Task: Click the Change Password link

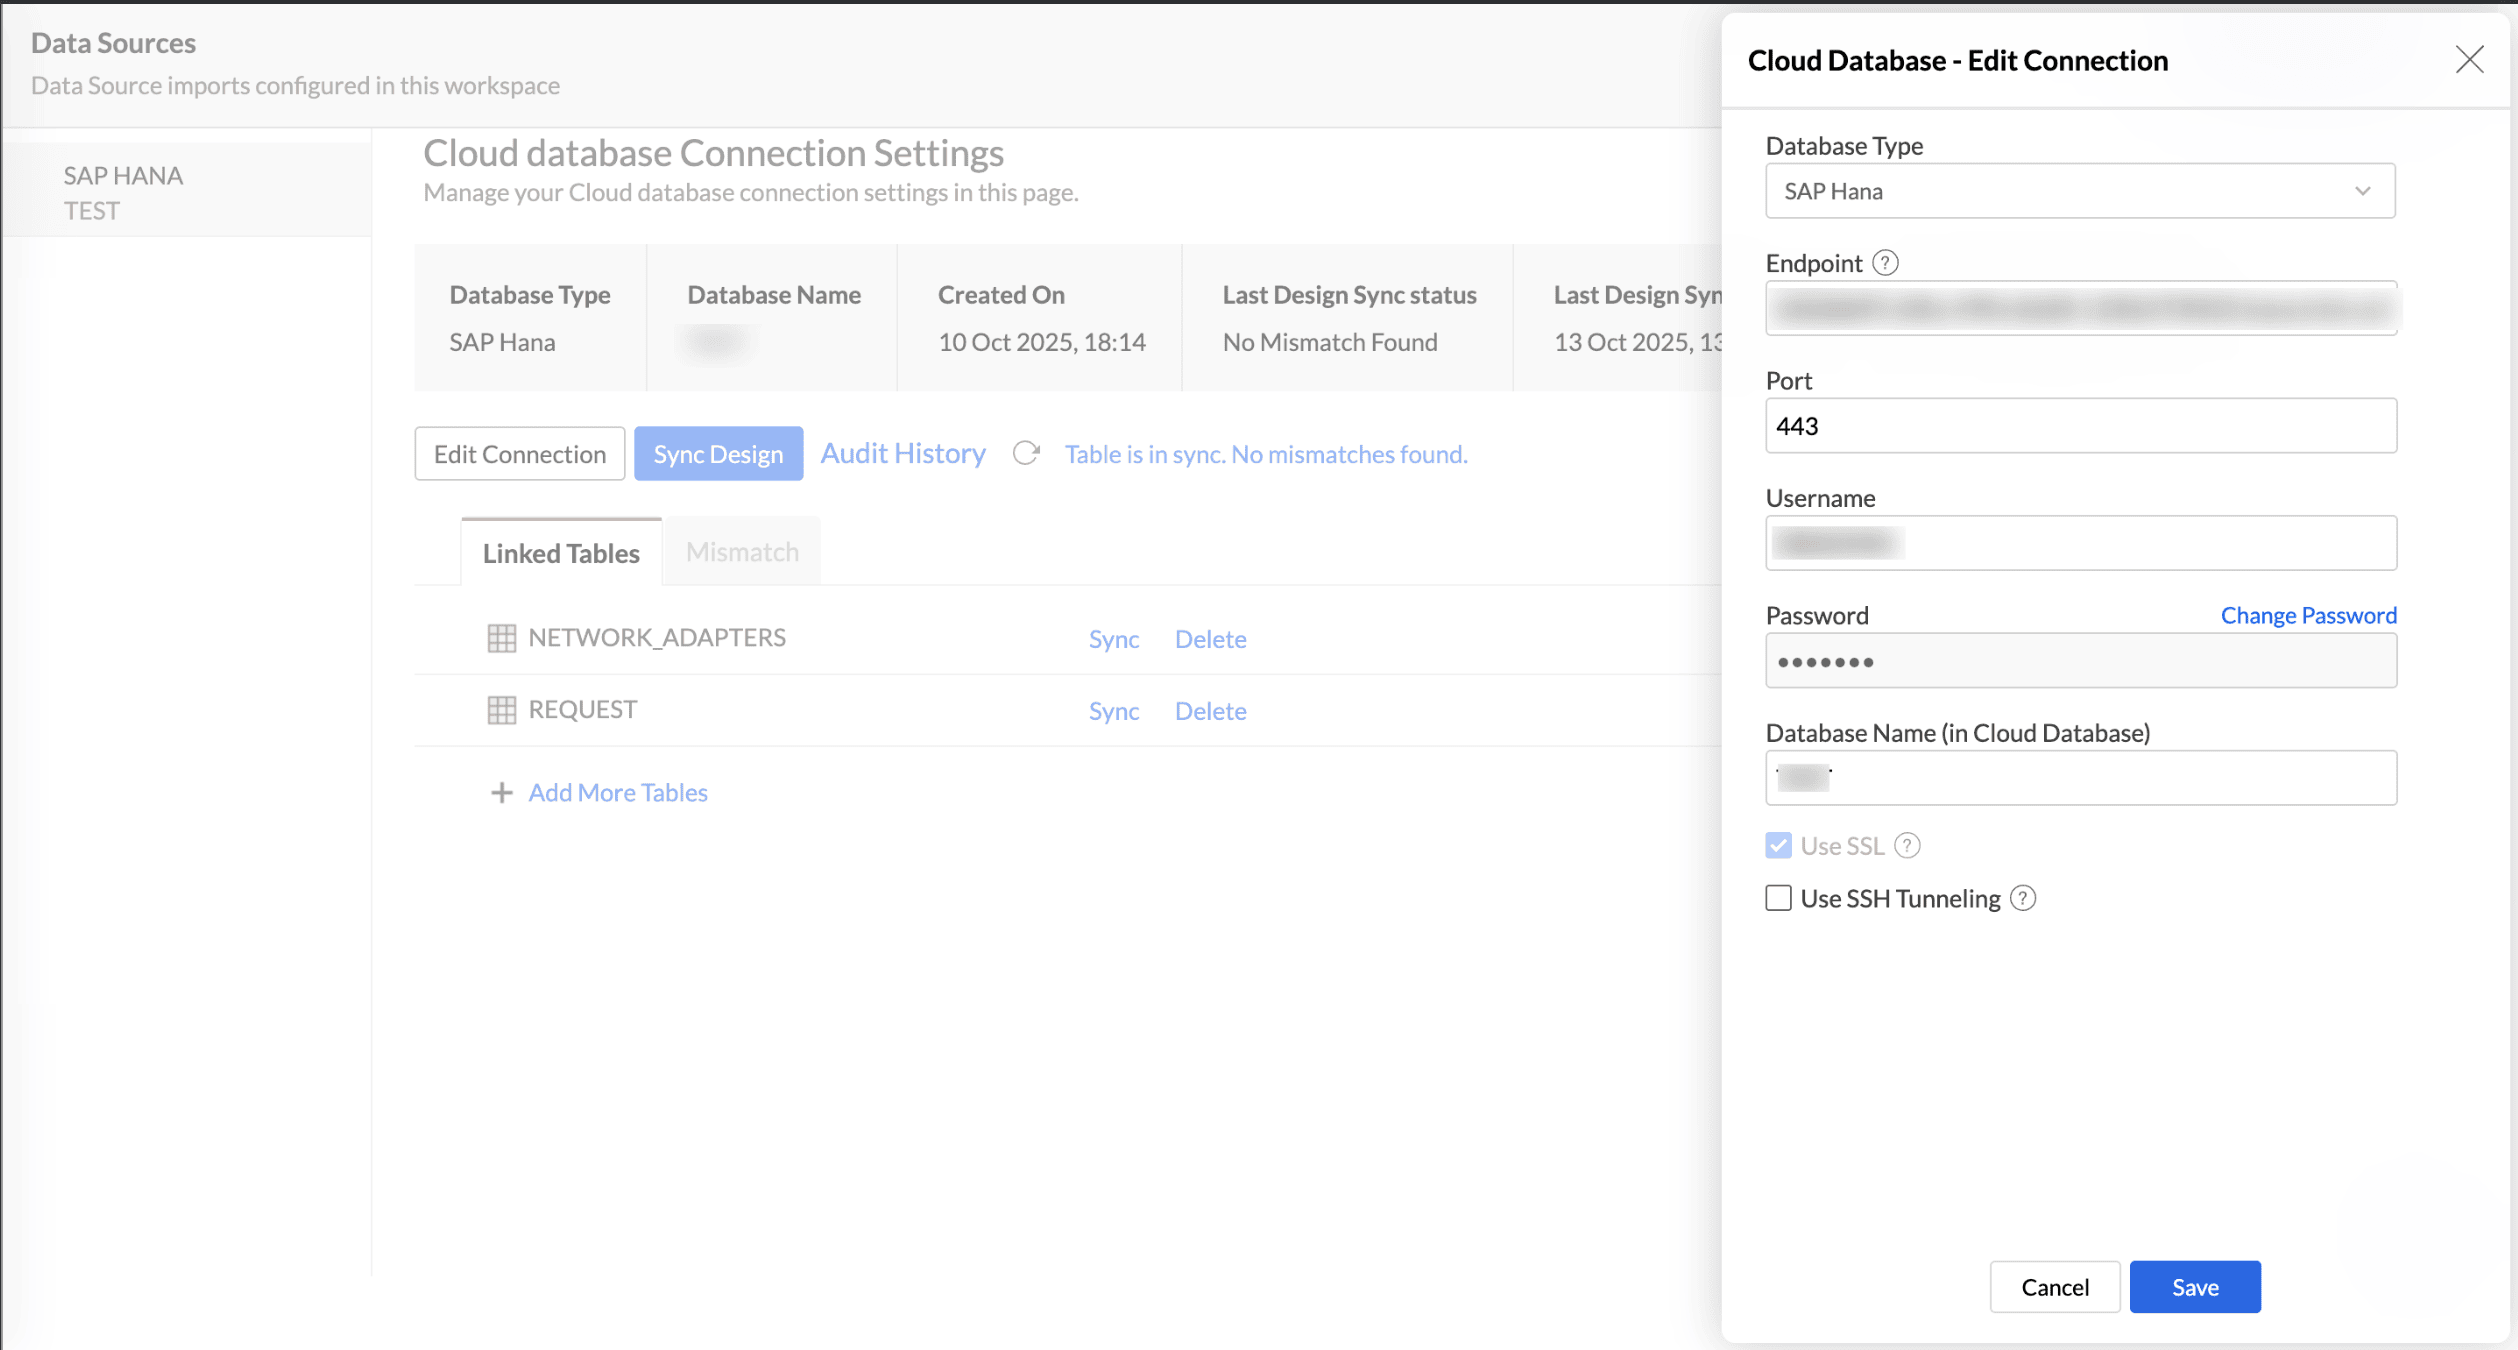Action: coord(2308,615)
